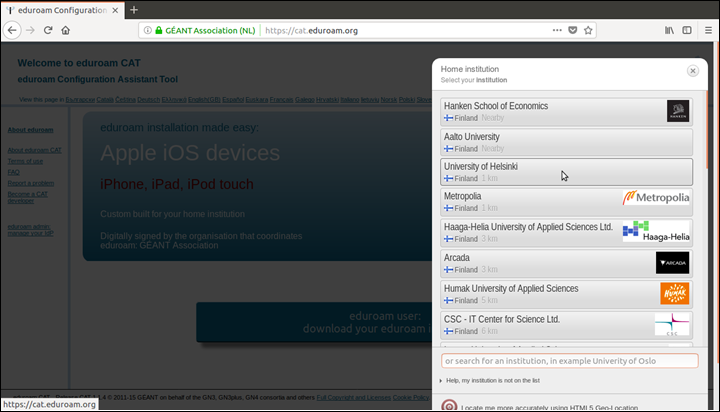Focus the institution search field
720x412 pixels.
coord(569,361)
